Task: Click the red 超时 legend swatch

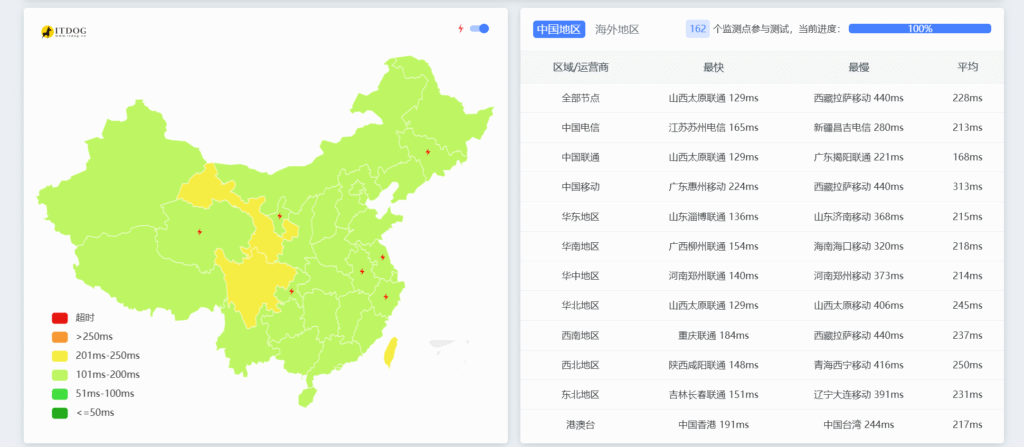Action: click(x=60, y=318)
